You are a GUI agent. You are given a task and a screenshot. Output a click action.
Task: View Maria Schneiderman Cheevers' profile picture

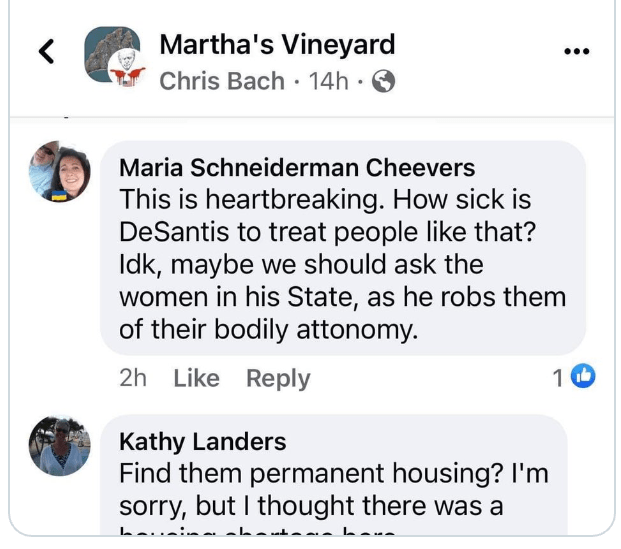pos(59,170)
